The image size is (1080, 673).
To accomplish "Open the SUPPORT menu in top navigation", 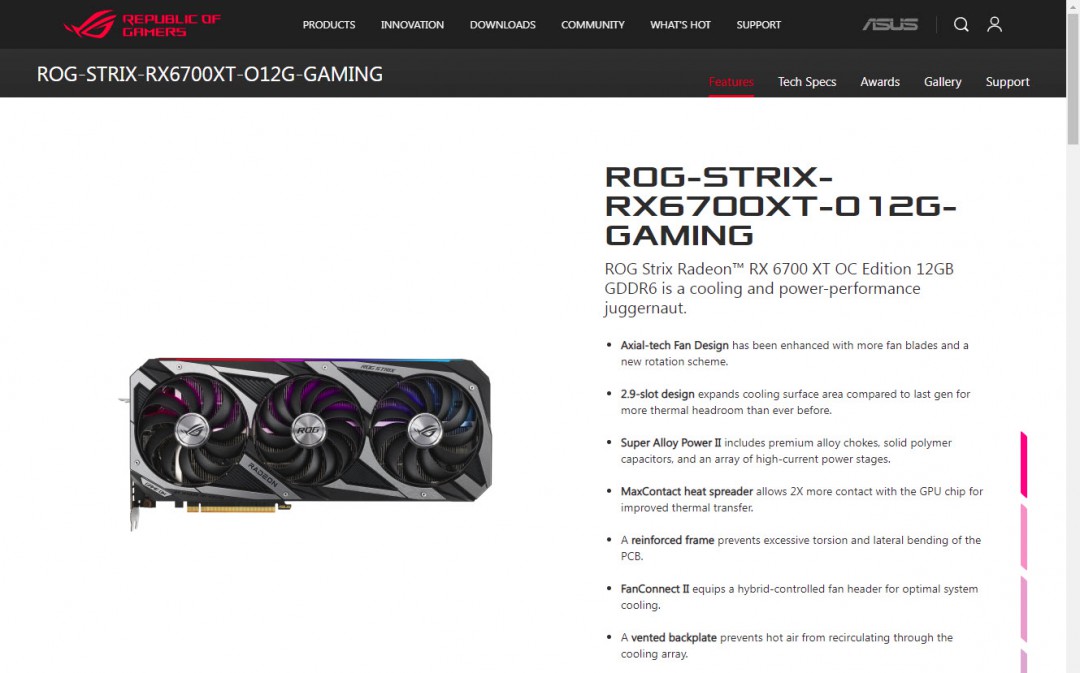I will click(758, 25).
